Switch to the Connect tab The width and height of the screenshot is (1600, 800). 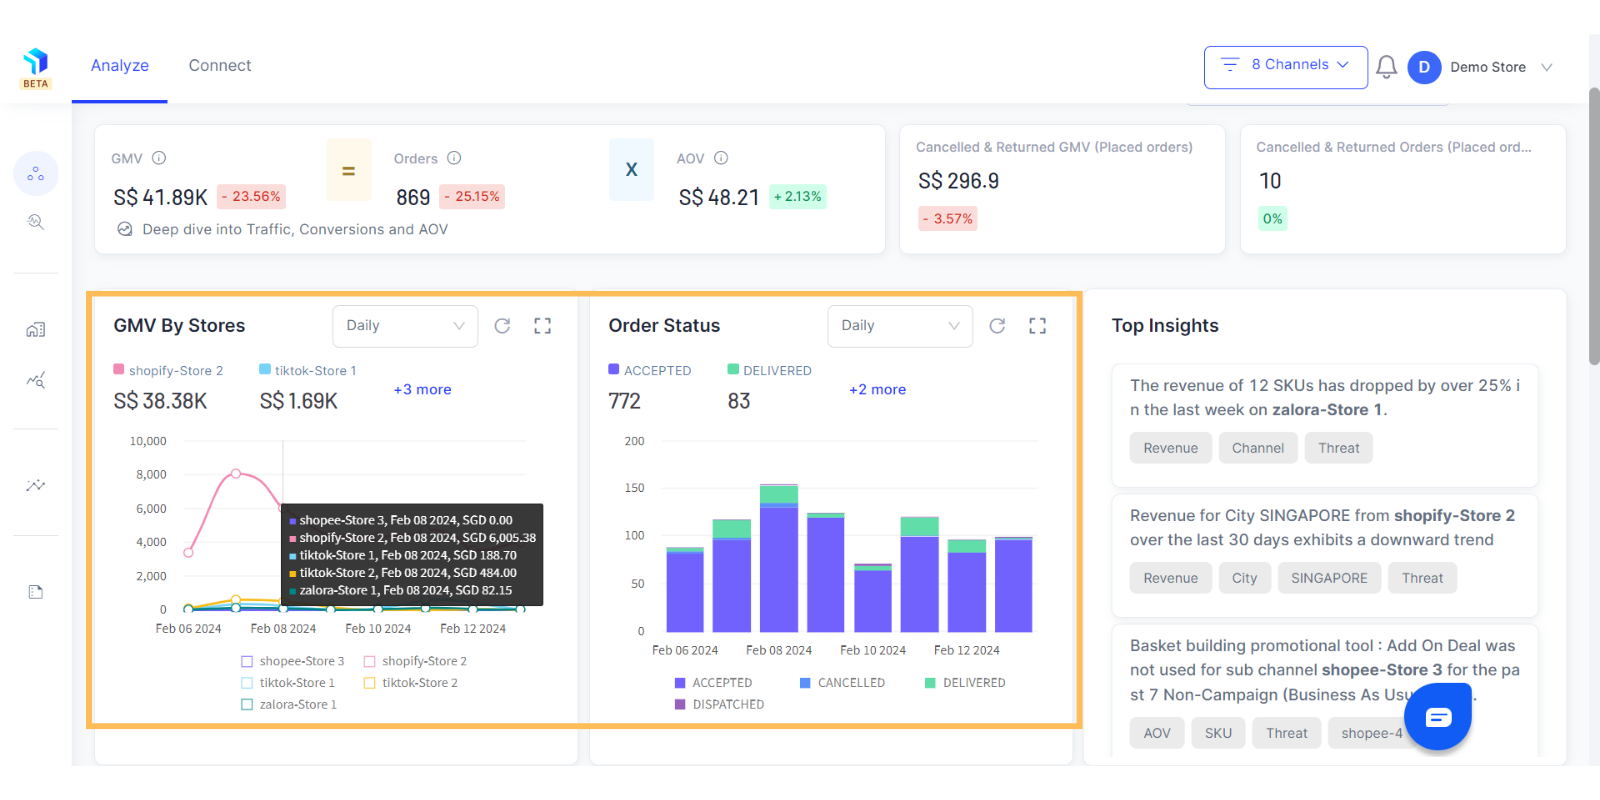tap(220, 66)
